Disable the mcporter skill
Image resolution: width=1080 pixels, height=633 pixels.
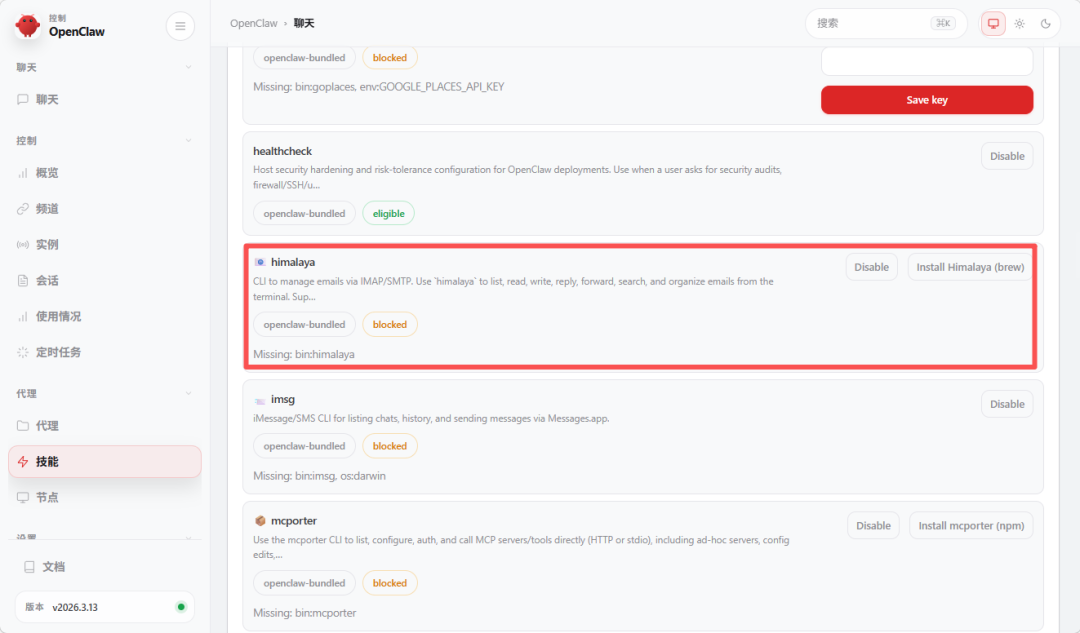(873, 526)
